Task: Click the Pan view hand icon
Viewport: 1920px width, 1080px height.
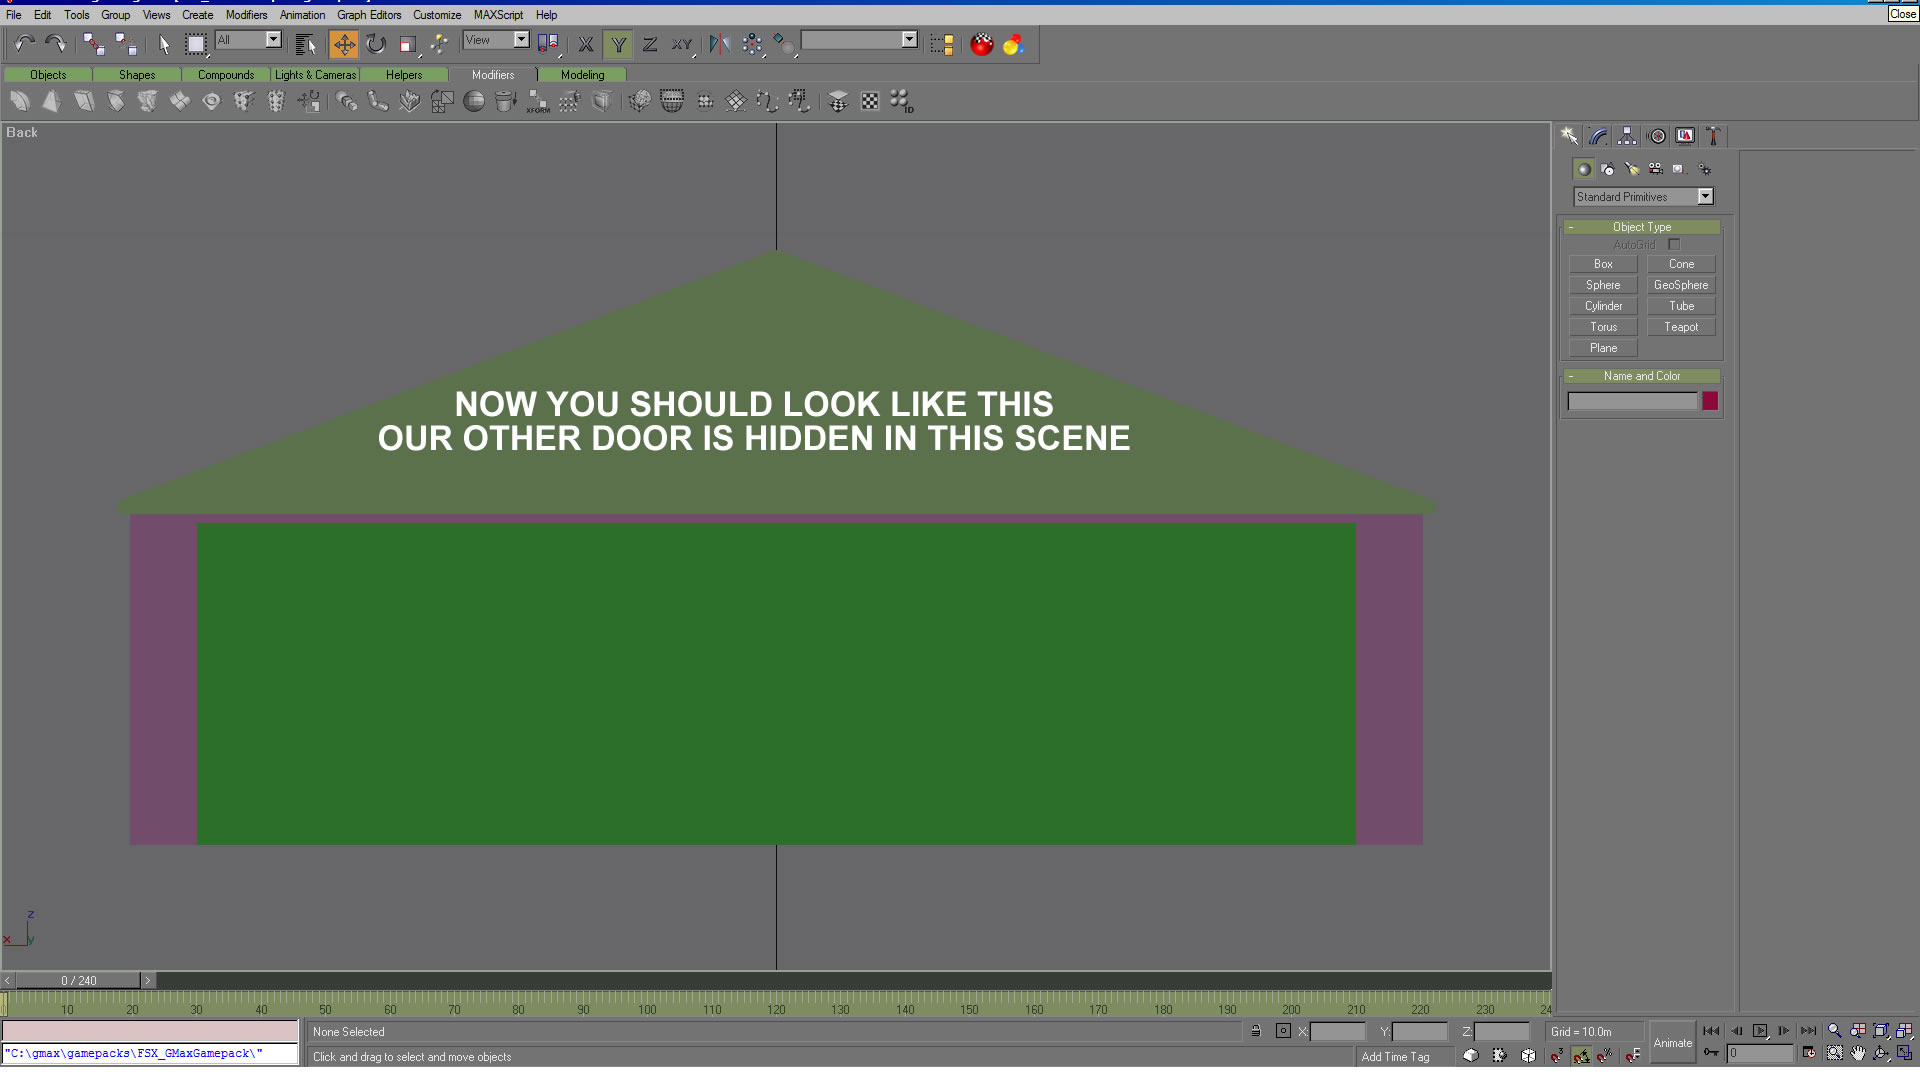Action: (1858, 1054)
